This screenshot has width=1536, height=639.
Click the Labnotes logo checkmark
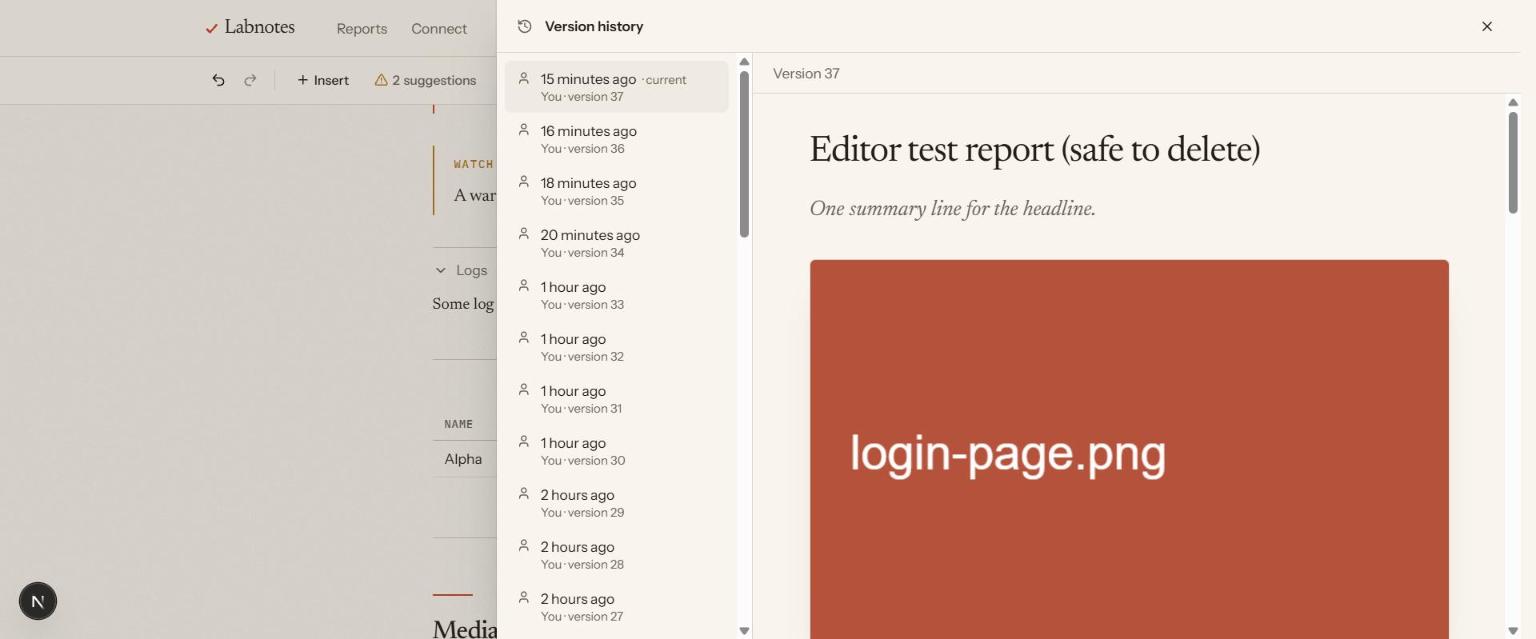coord(212,28)
